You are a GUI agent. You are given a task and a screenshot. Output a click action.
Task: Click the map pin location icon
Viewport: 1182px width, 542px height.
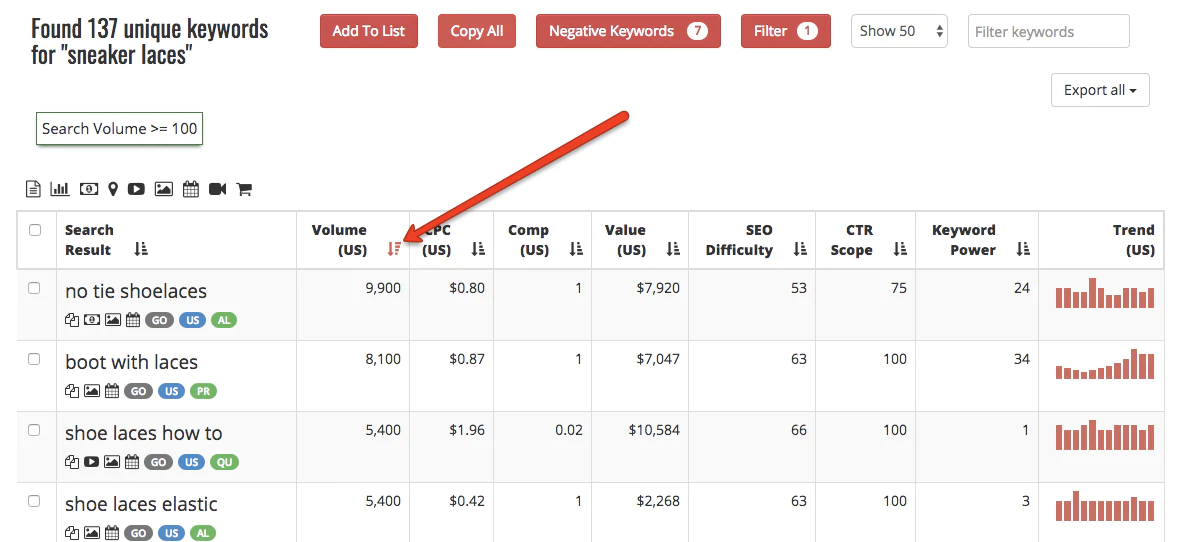coord(113,189)
